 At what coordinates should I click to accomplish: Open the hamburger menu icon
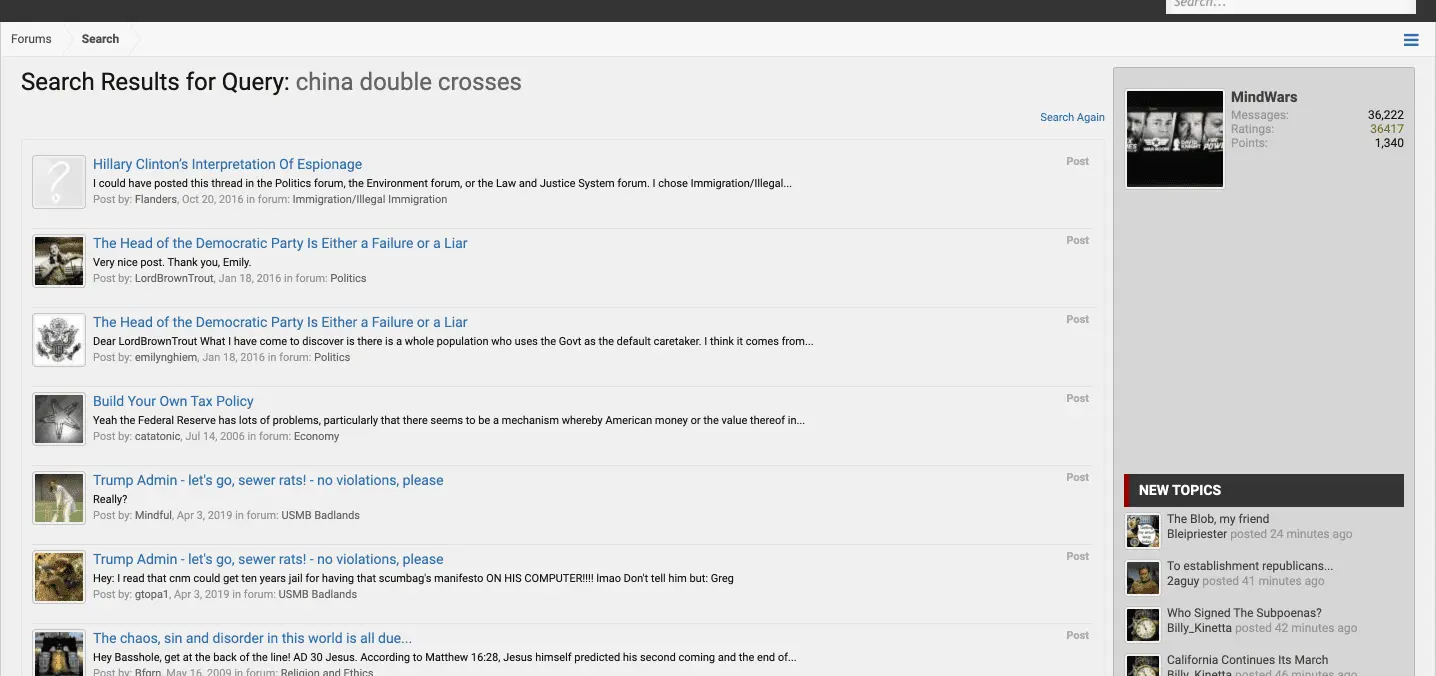[x=1411, y=40]
